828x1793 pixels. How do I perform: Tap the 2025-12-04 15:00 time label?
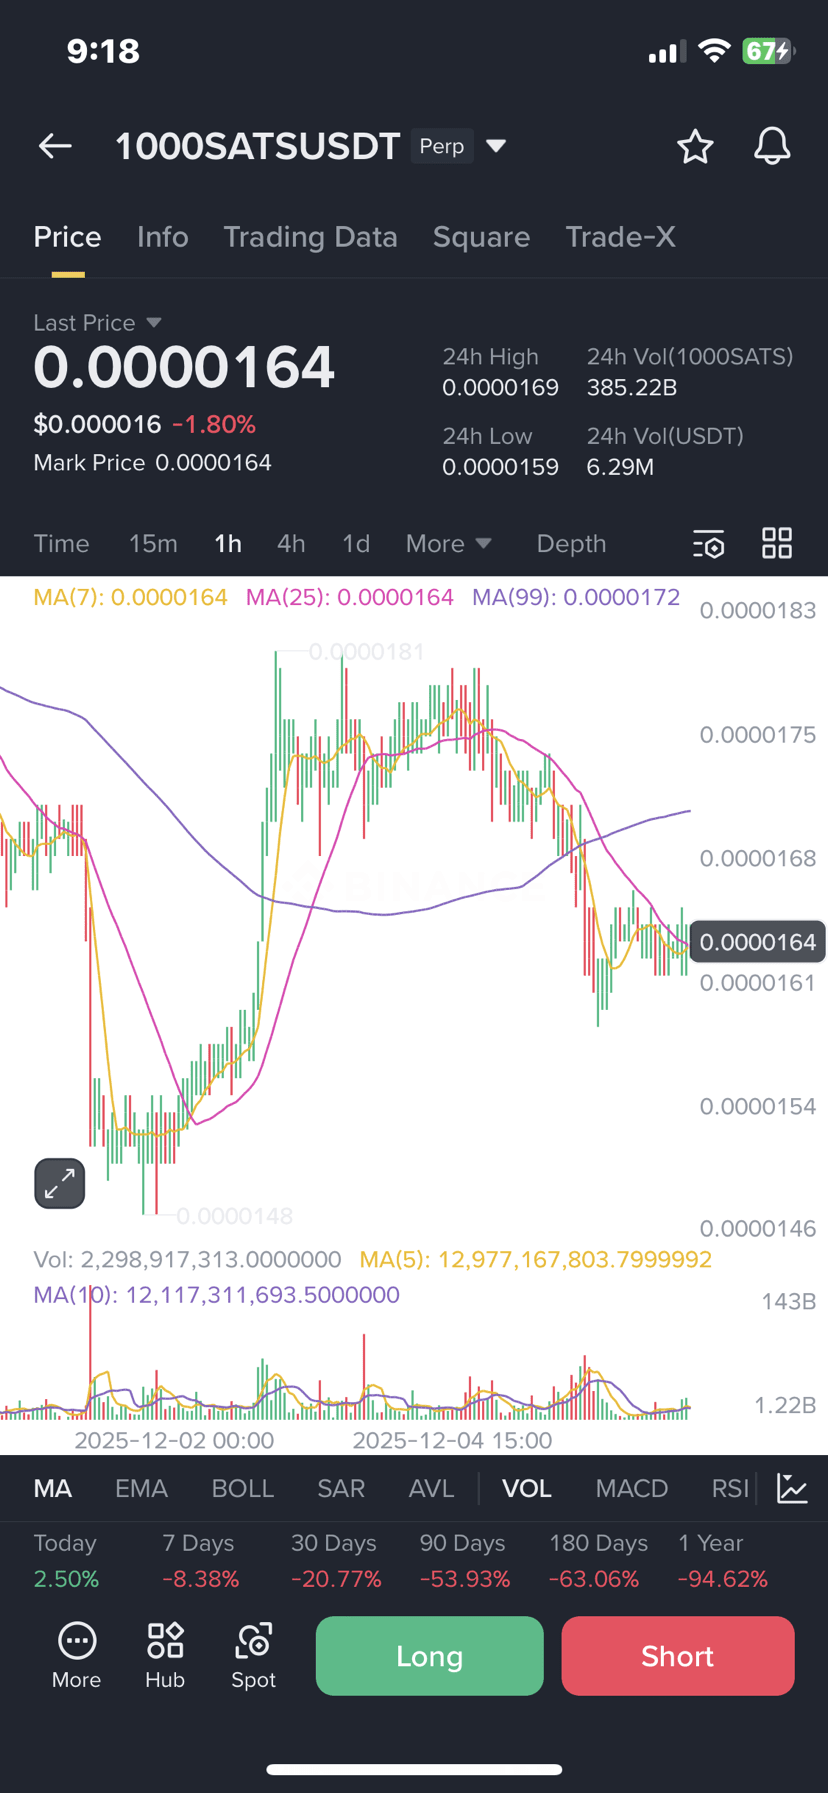click(452, 1440)
